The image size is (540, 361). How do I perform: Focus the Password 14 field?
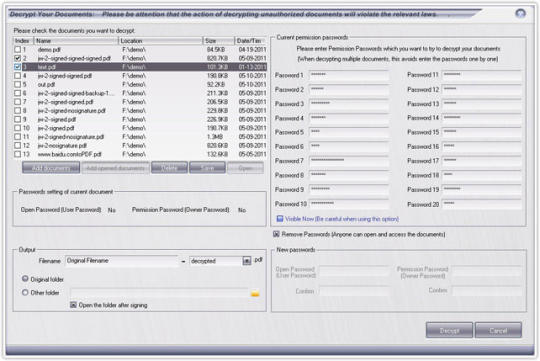pyautogui.click(x=482, y=118)
